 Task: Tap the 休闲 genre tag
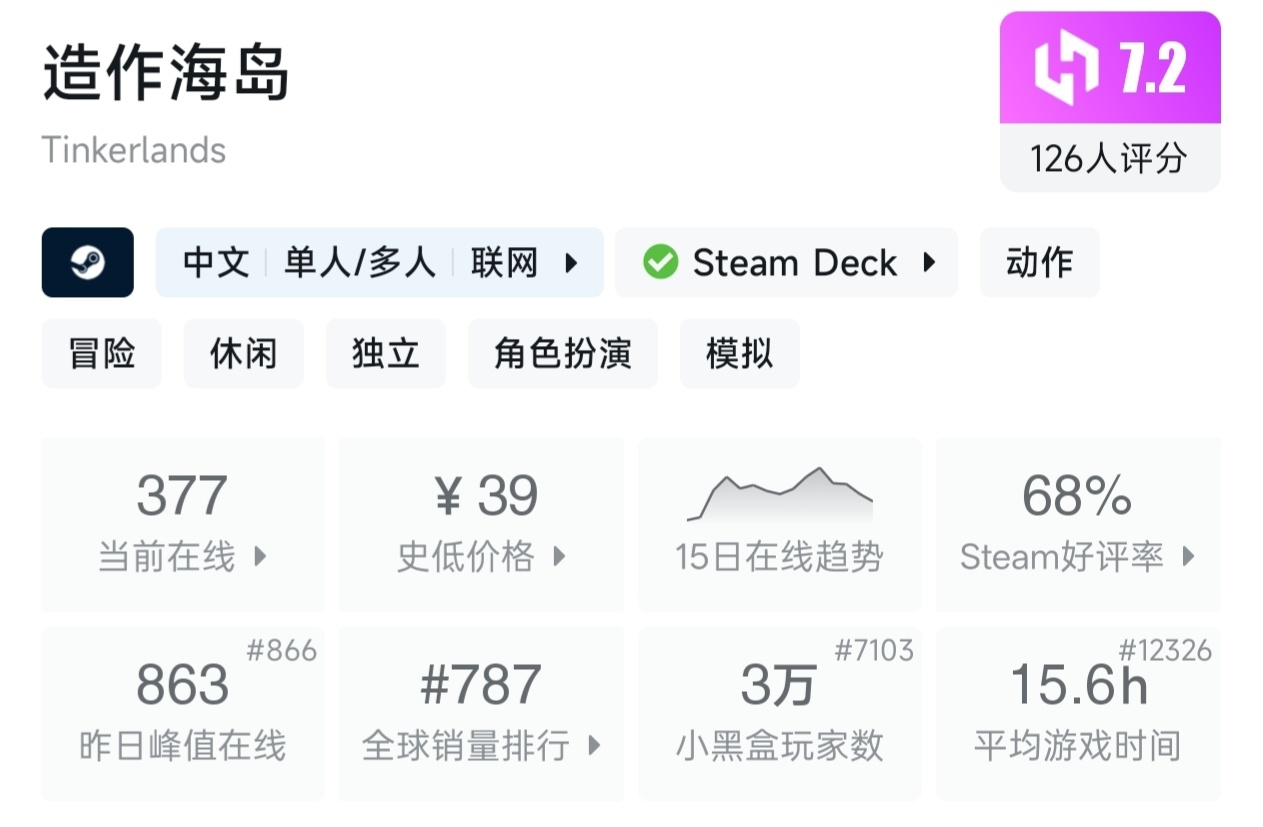coord(243,354)
